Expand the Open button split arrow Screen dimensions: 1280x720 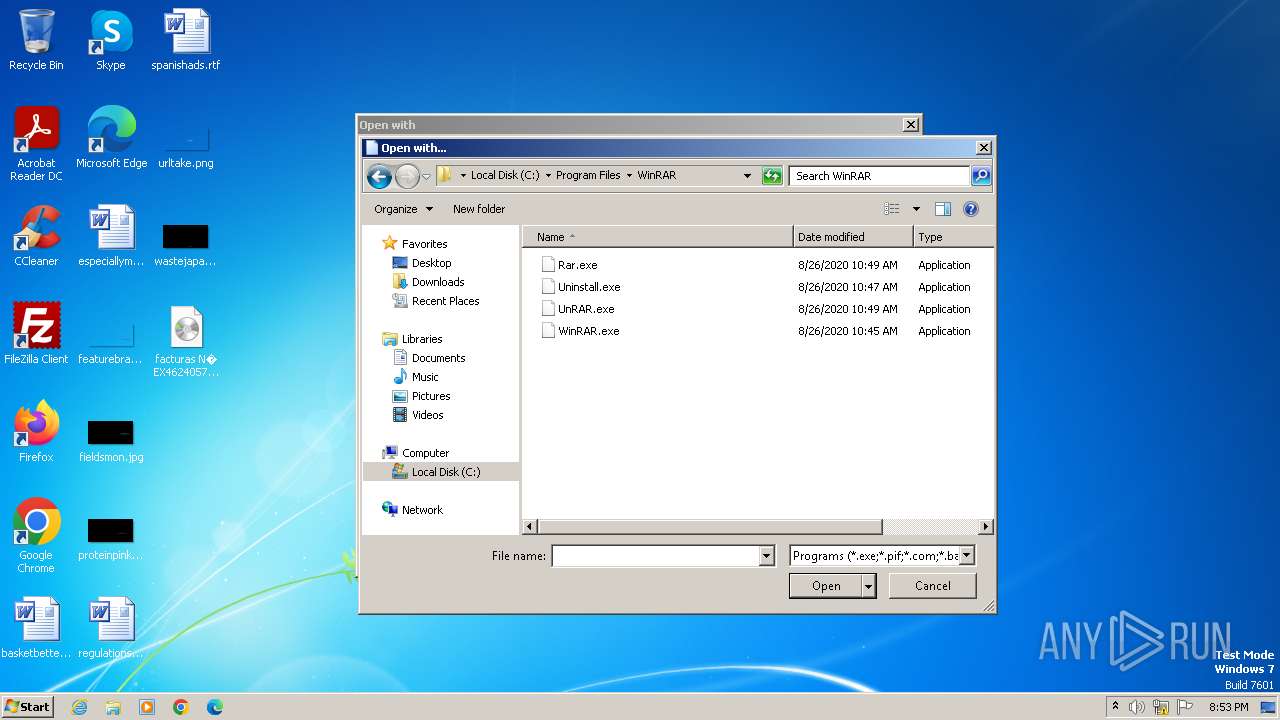(868, 586)
